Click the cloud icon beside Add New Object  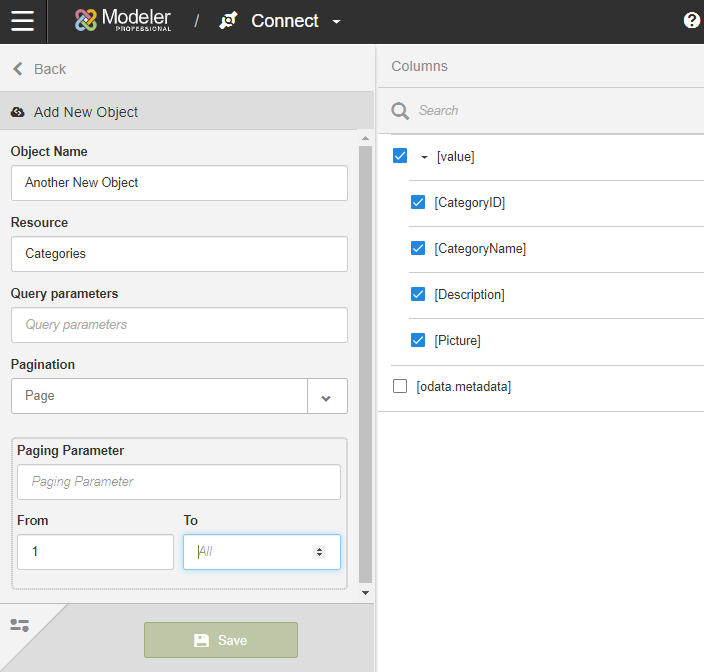[x=18, y=112]
